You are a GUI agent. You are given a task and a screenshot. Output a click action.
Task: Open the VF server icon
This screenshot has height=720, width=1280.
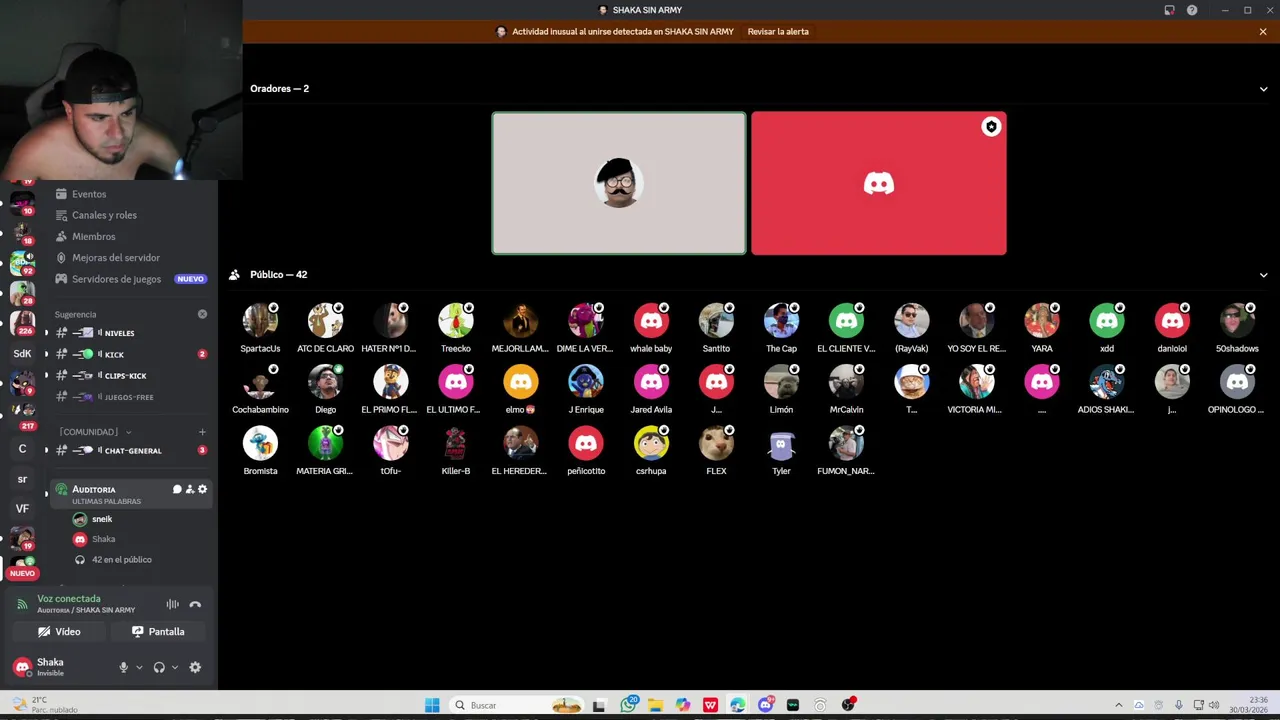point(22,509)
